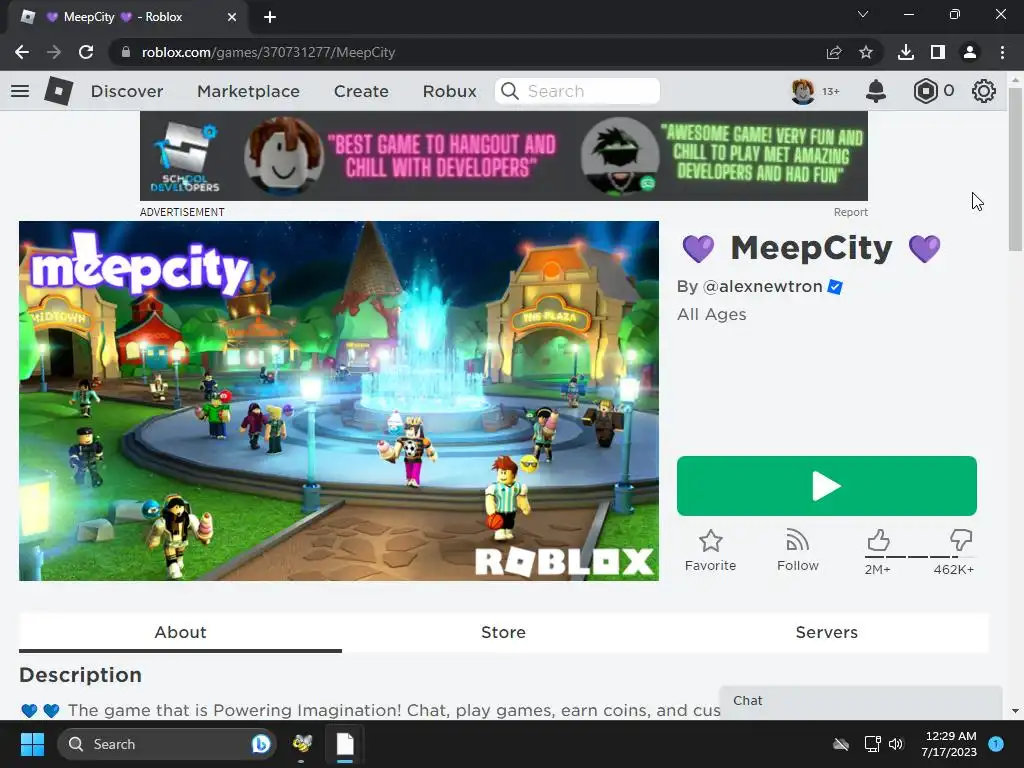View site information lock icon

[x=126, y=52]
